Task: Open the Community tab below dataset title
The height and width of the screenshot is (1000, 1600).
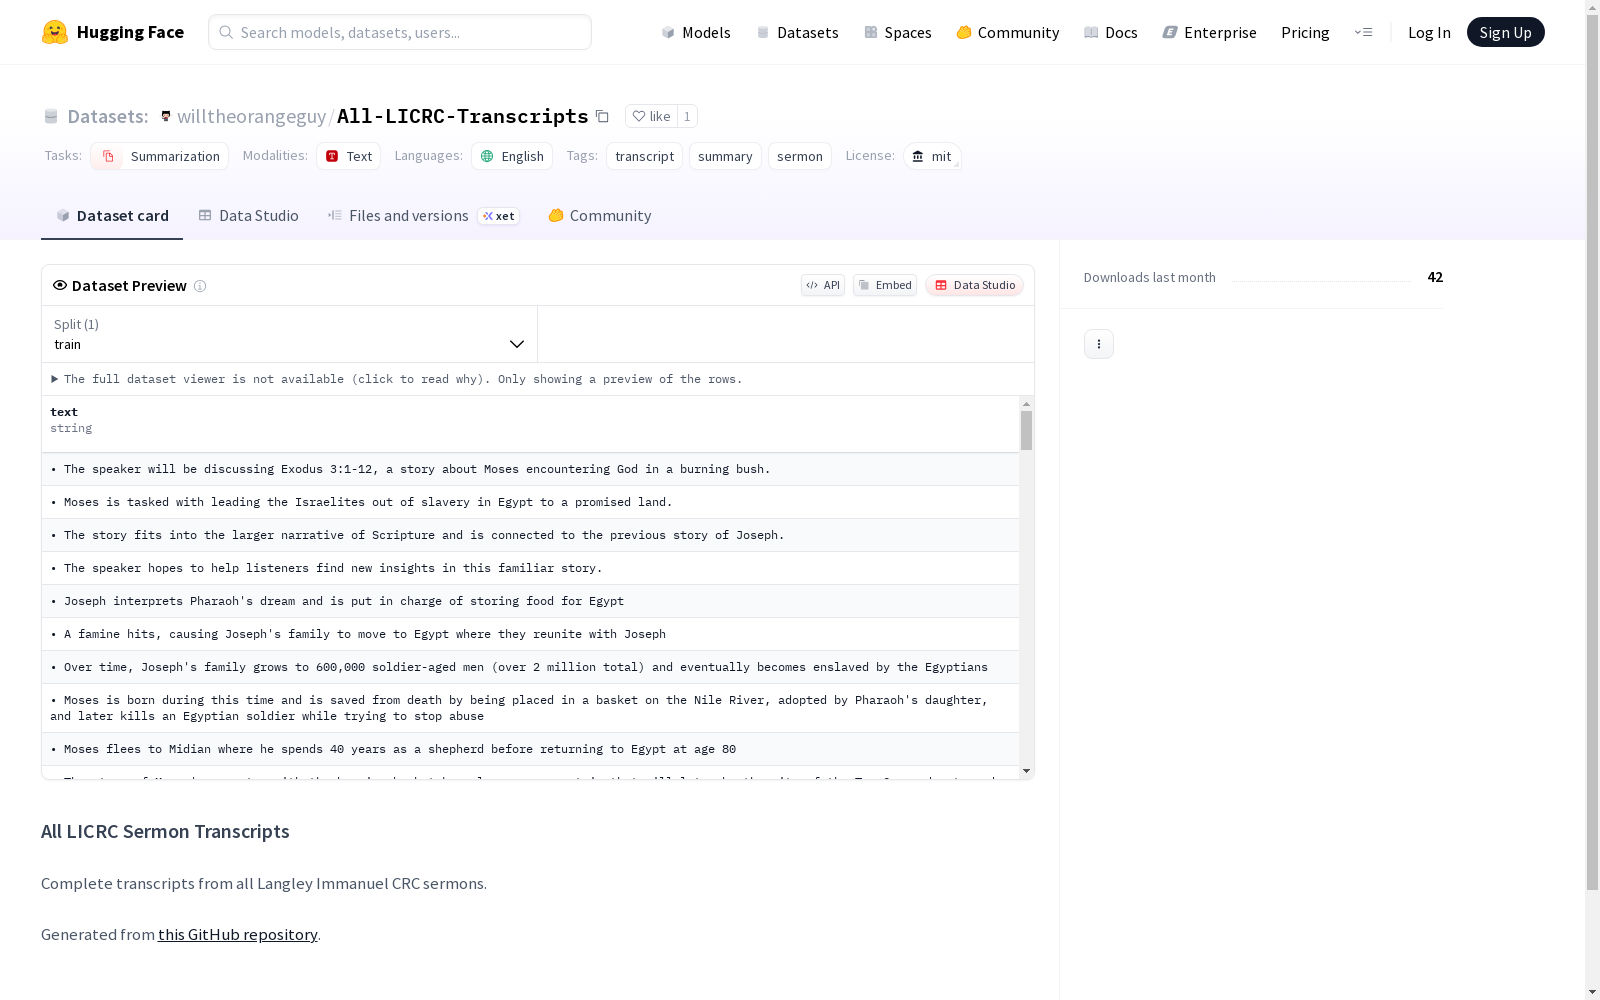Action: 600,216
